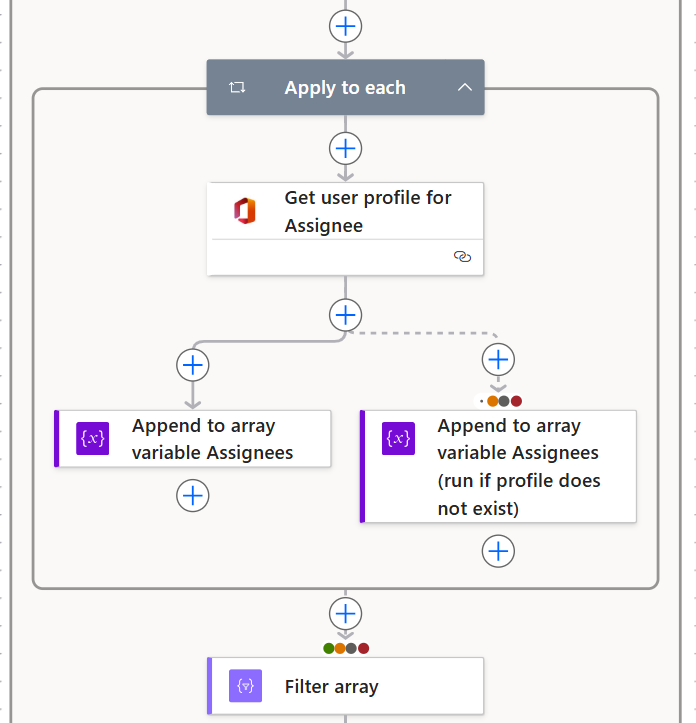This screenshot has height=723, width=696.
Task: Add action below left Append to array
Action: (193, 495)
